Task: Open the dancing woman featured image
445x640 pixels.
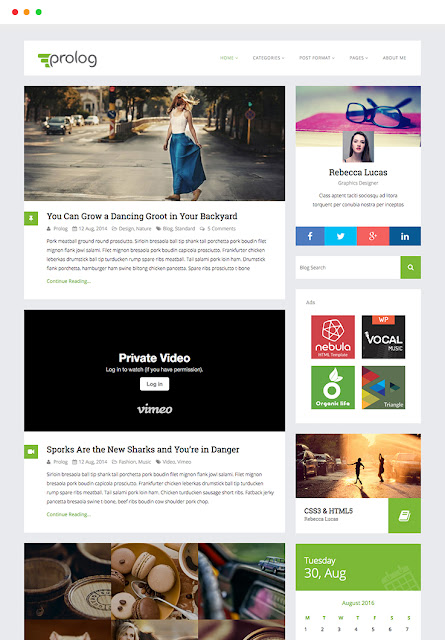Action: coord(154,143)
